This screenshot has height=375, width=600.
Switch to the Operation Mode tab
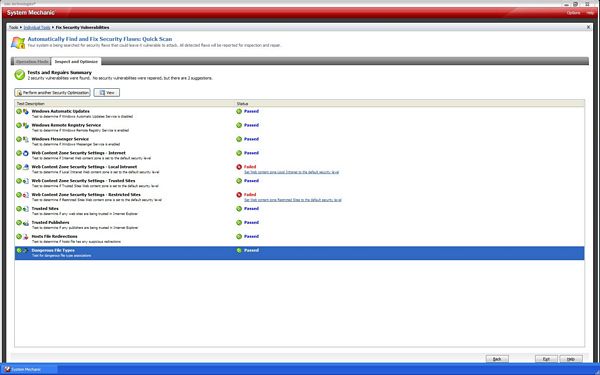click(x=32, y=62)
